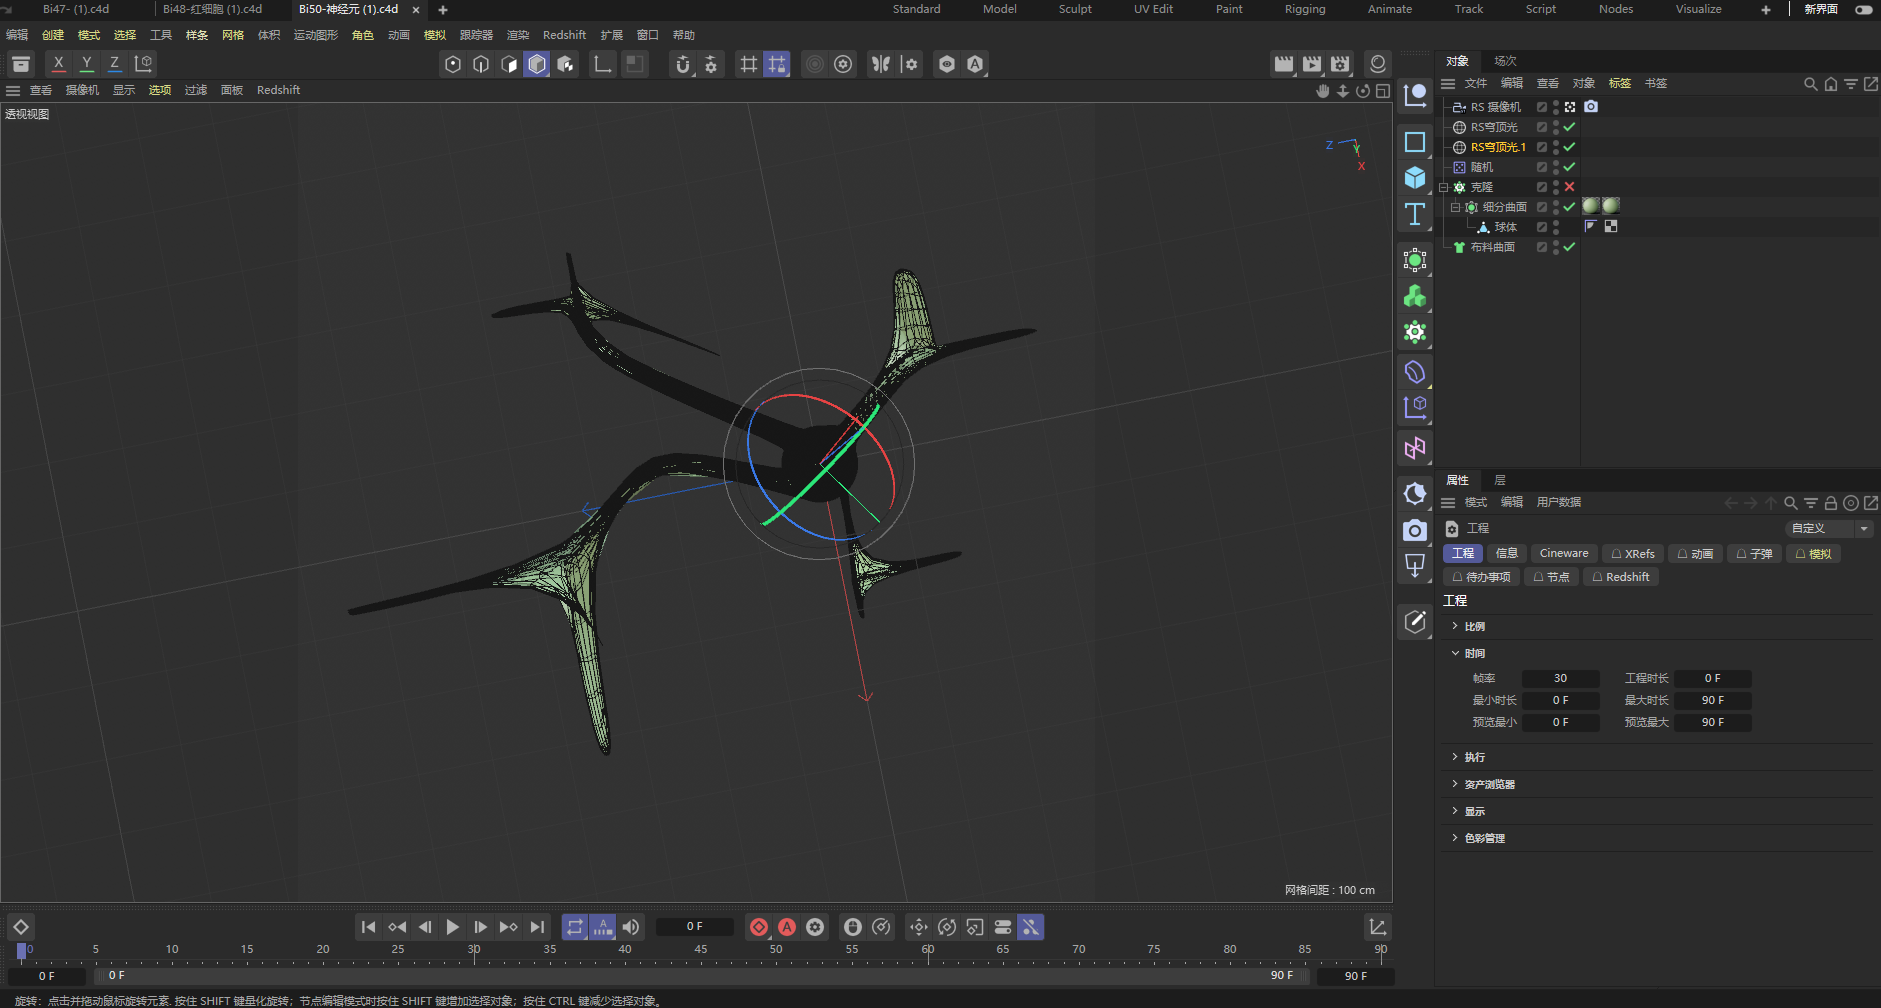
Task: Select the 信息 attribute tab
Action: tap(1507, 553)
